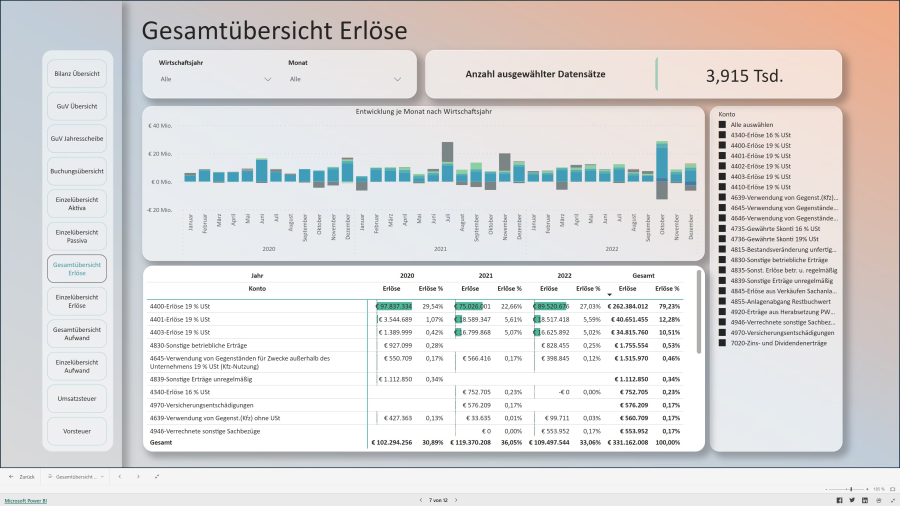The height and width of the screenshot is (506, 900).
Task: Check the 'Alle auswählen' checkbox
Action: (x=722, y=125)
